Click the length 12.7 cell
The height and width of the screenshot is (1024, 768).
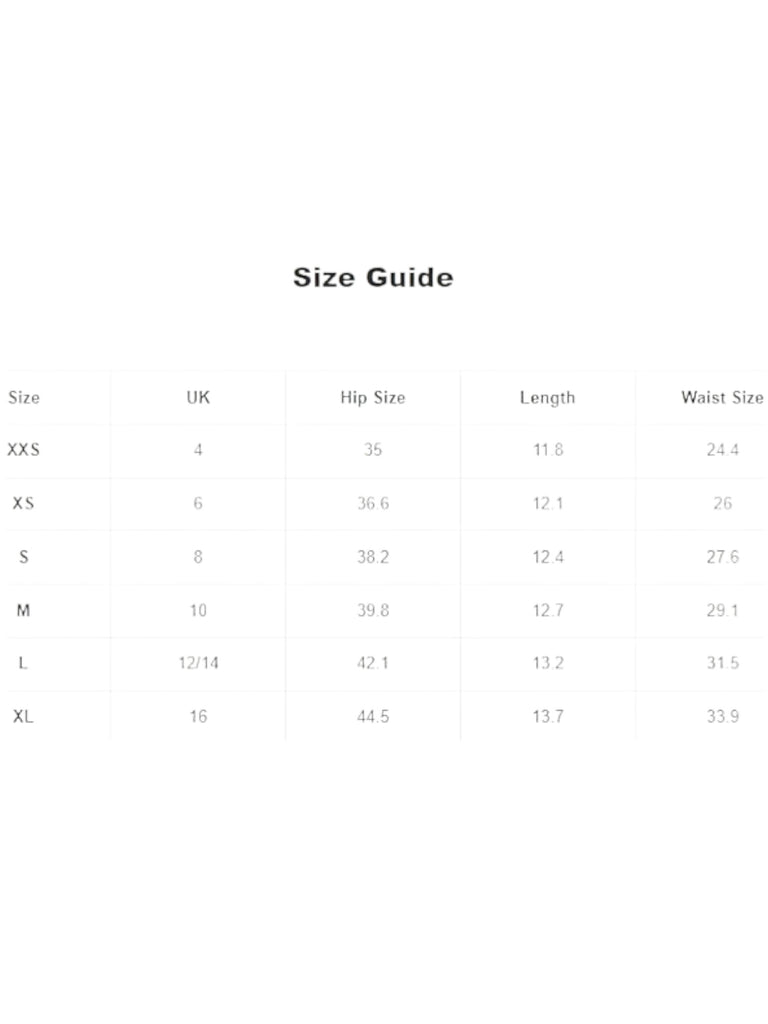548,610
